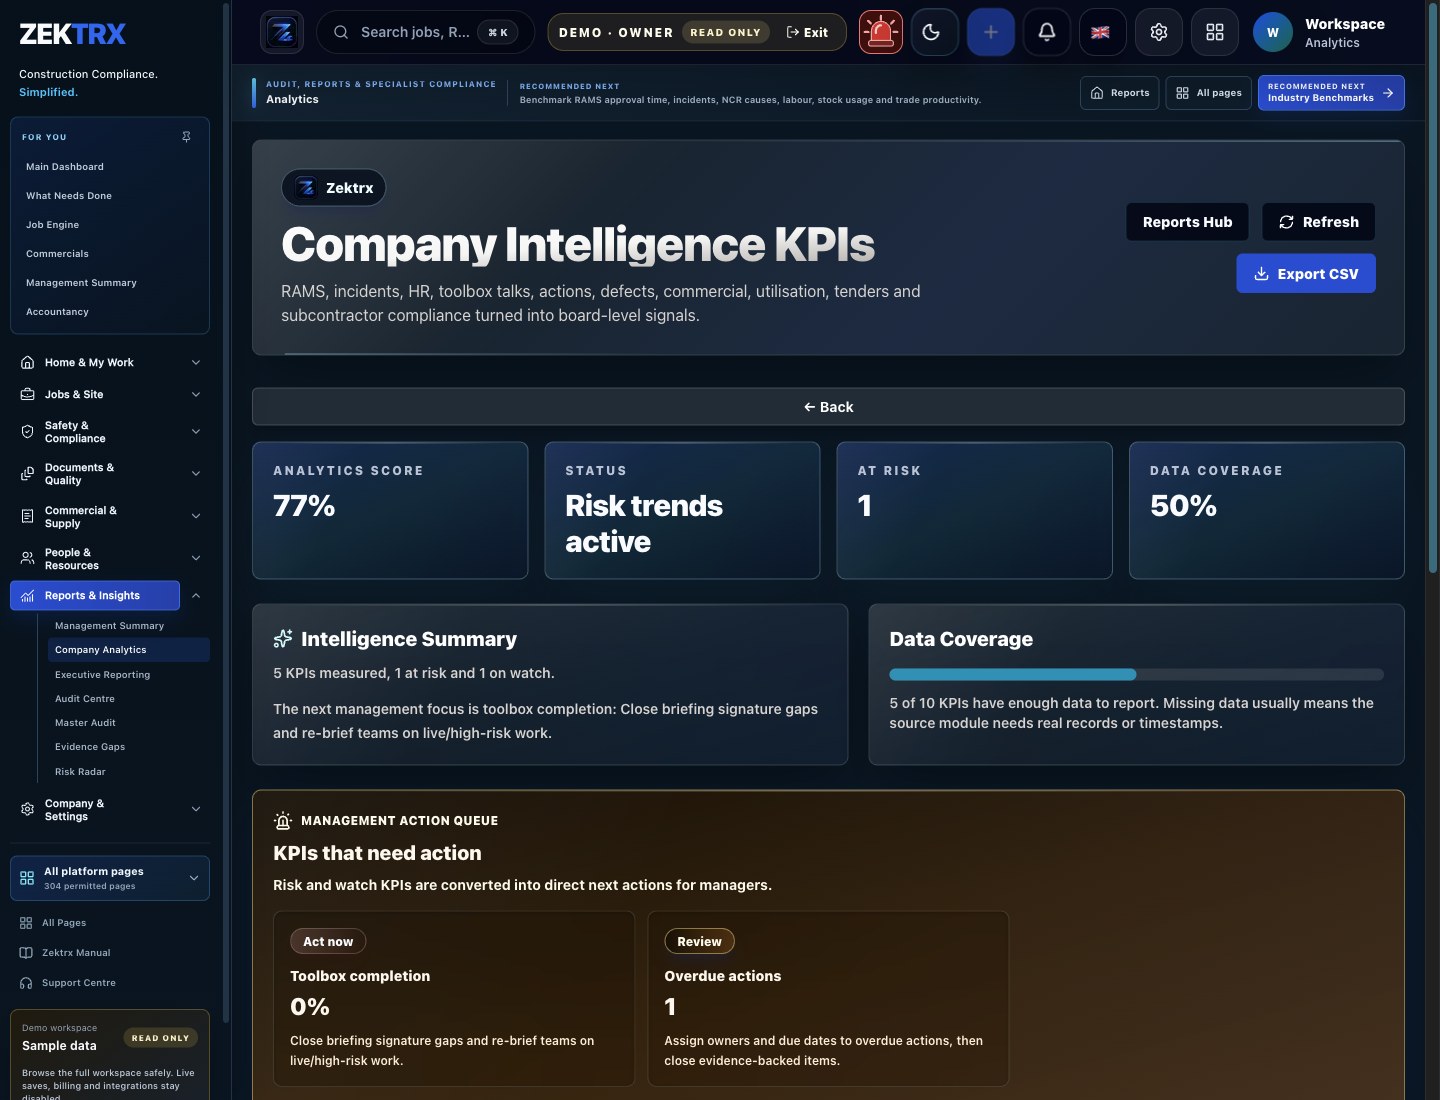Exit demo mode
This screenshot has height=1100, width=1440.
pos(807,32)
